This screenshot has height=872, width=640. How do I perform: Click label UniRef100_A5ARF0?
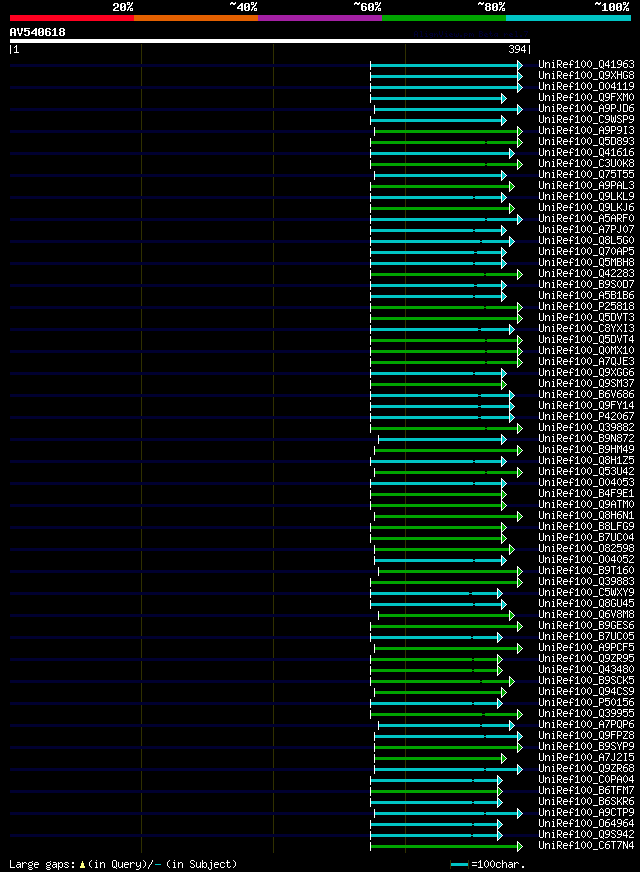pos(586,219)
